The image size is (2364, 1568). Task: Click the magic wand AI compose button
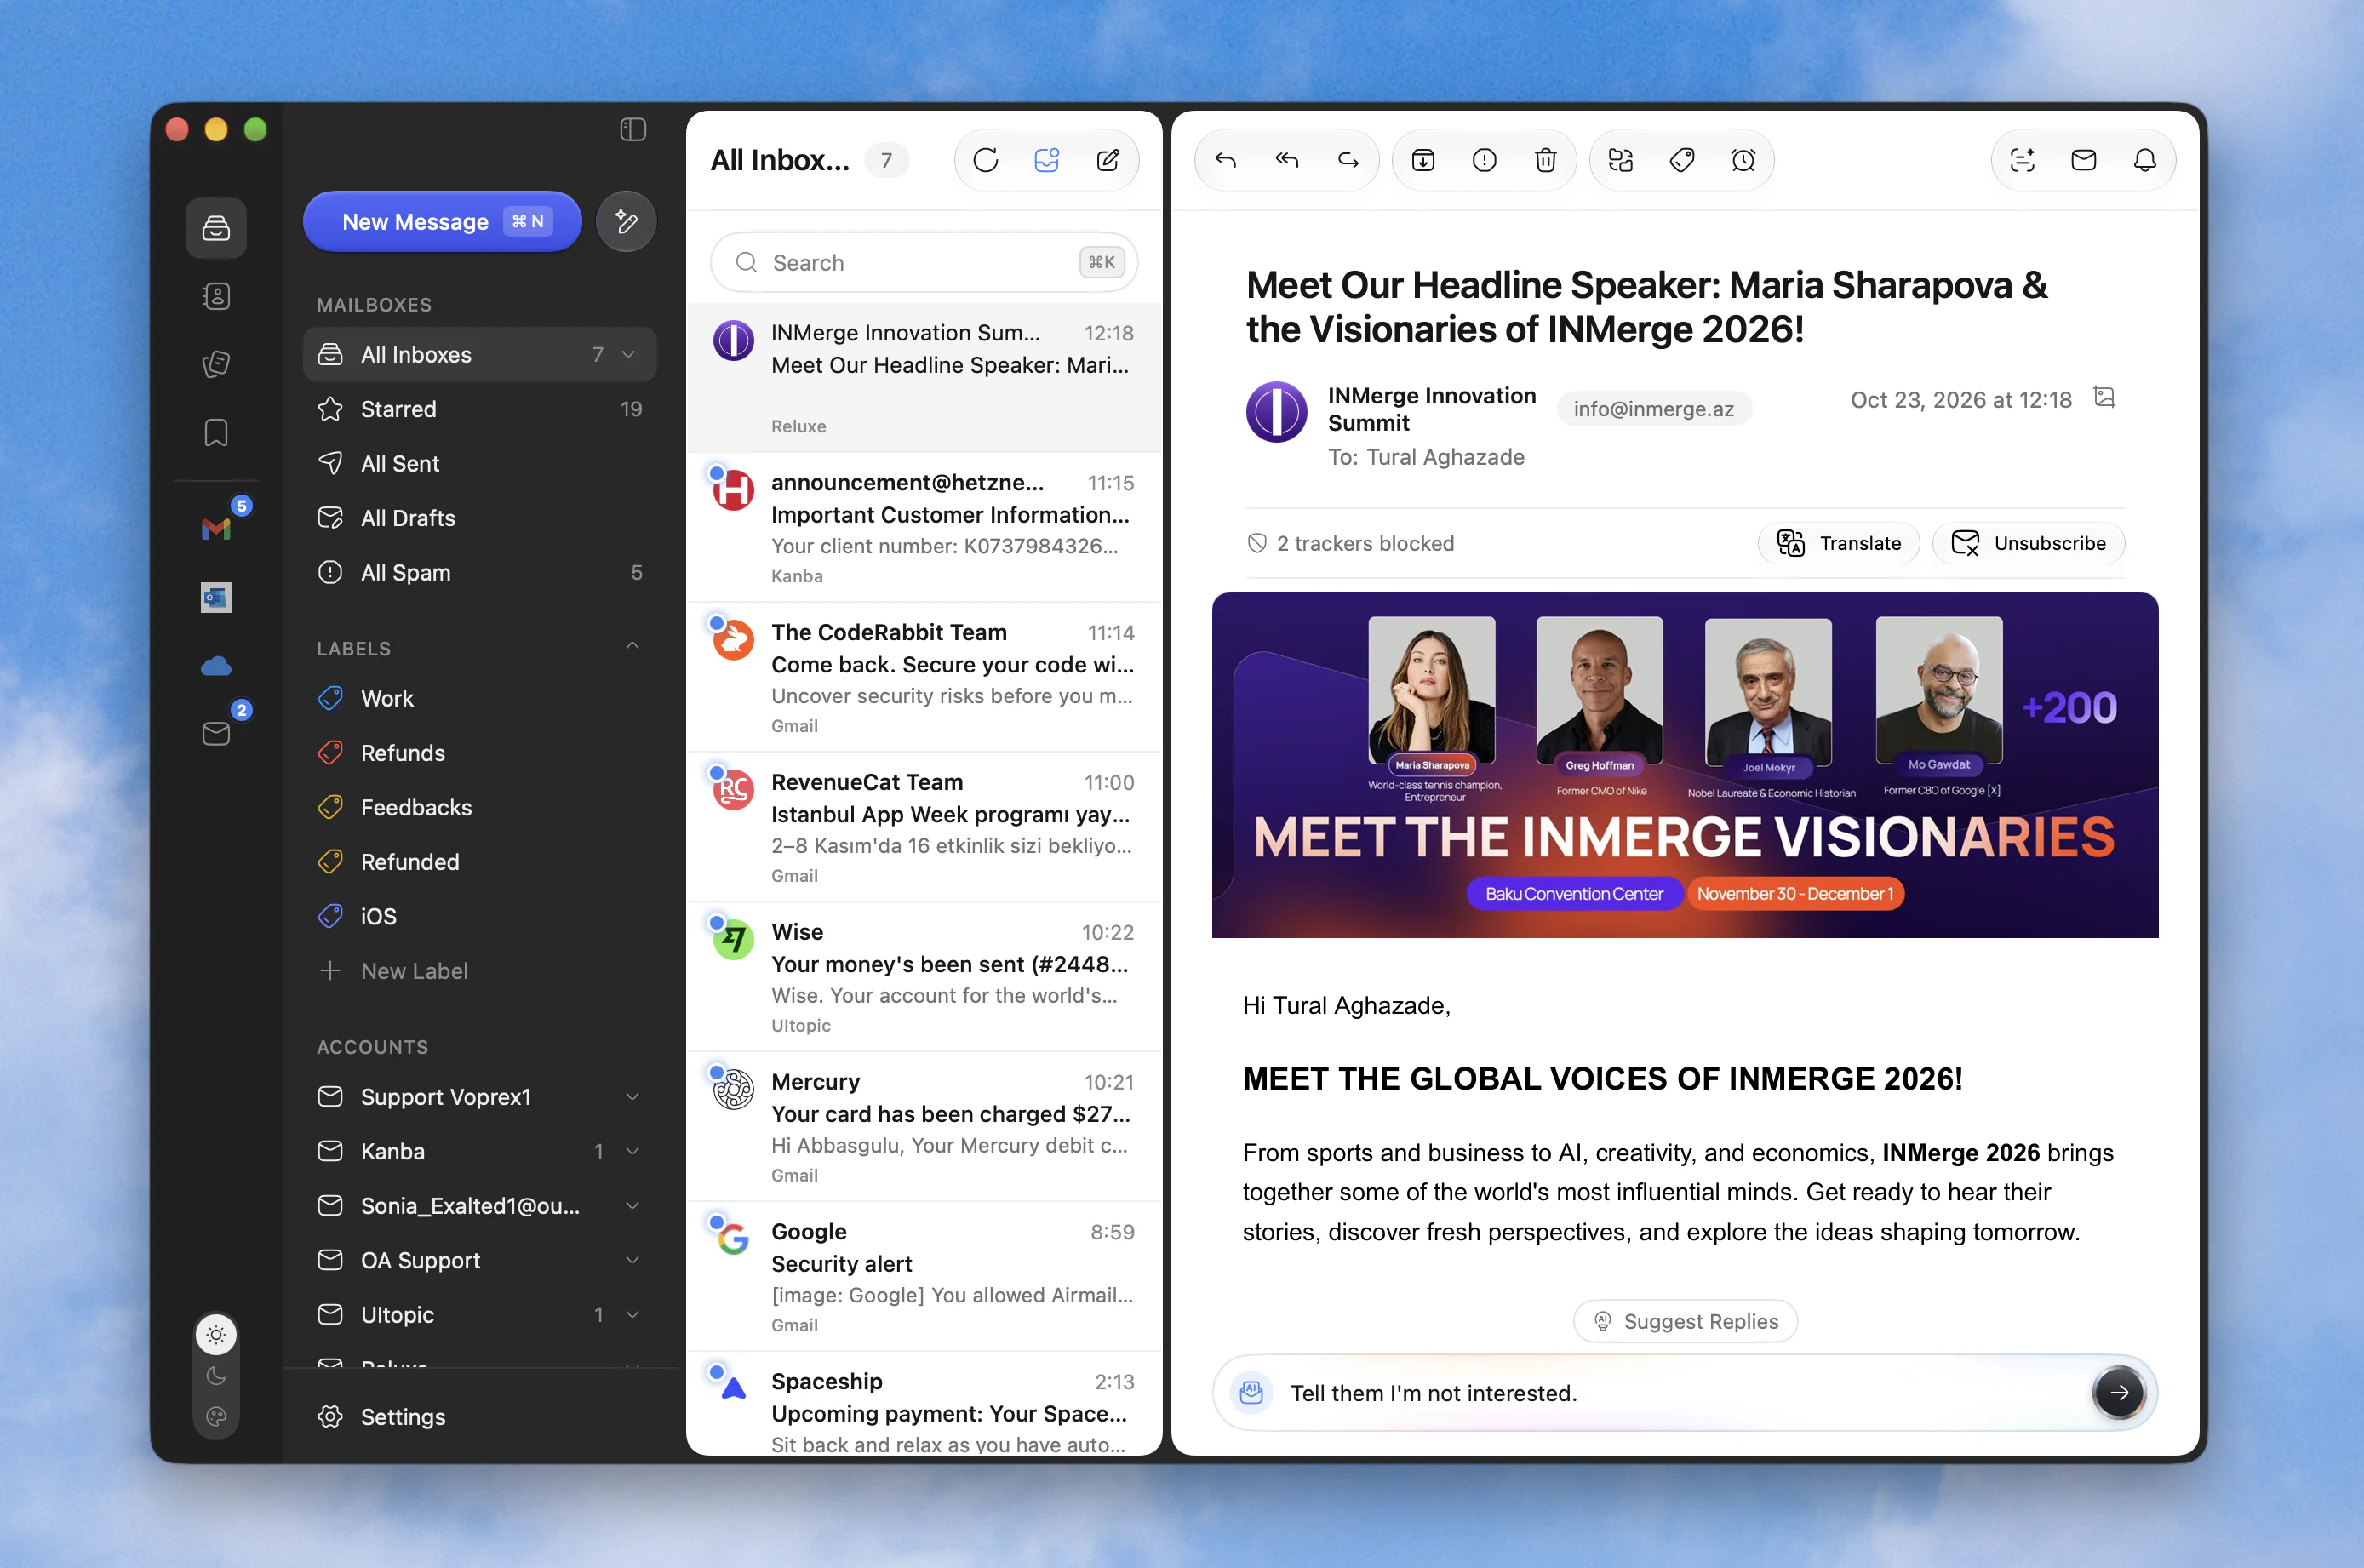626,221
